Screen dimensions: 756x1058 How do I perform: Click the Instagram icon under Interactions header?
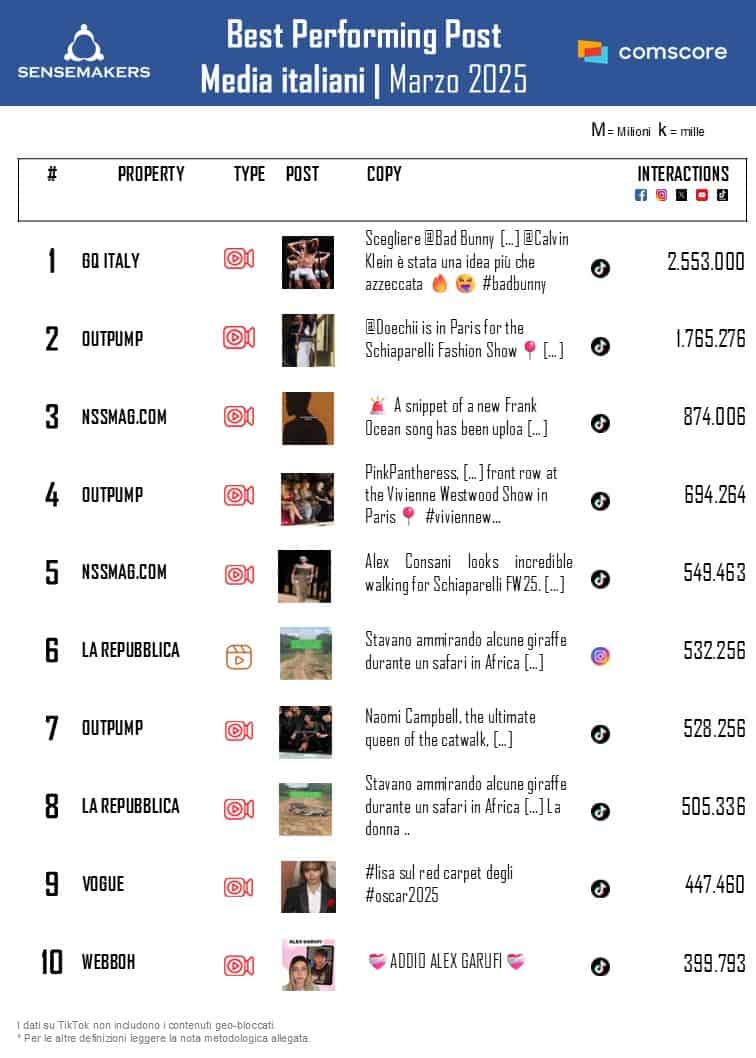(x=661, y=195)
